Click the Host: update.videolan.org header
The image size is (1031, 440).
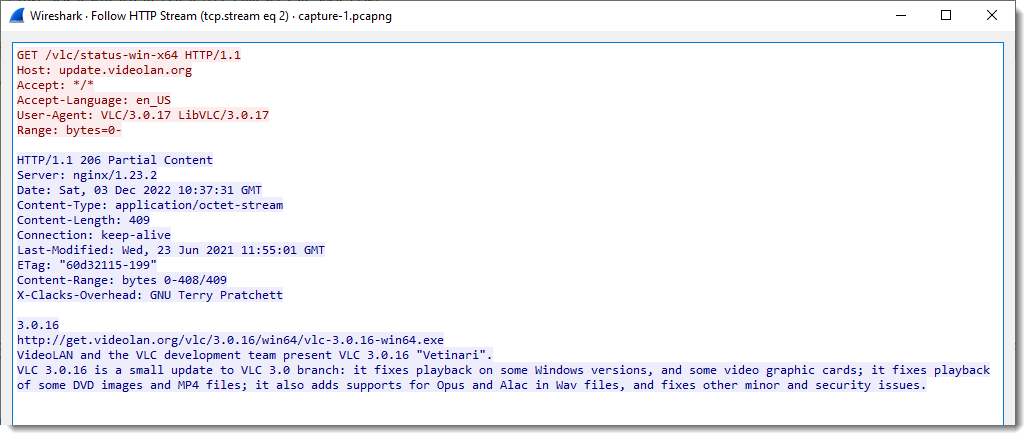coord(105,70)
